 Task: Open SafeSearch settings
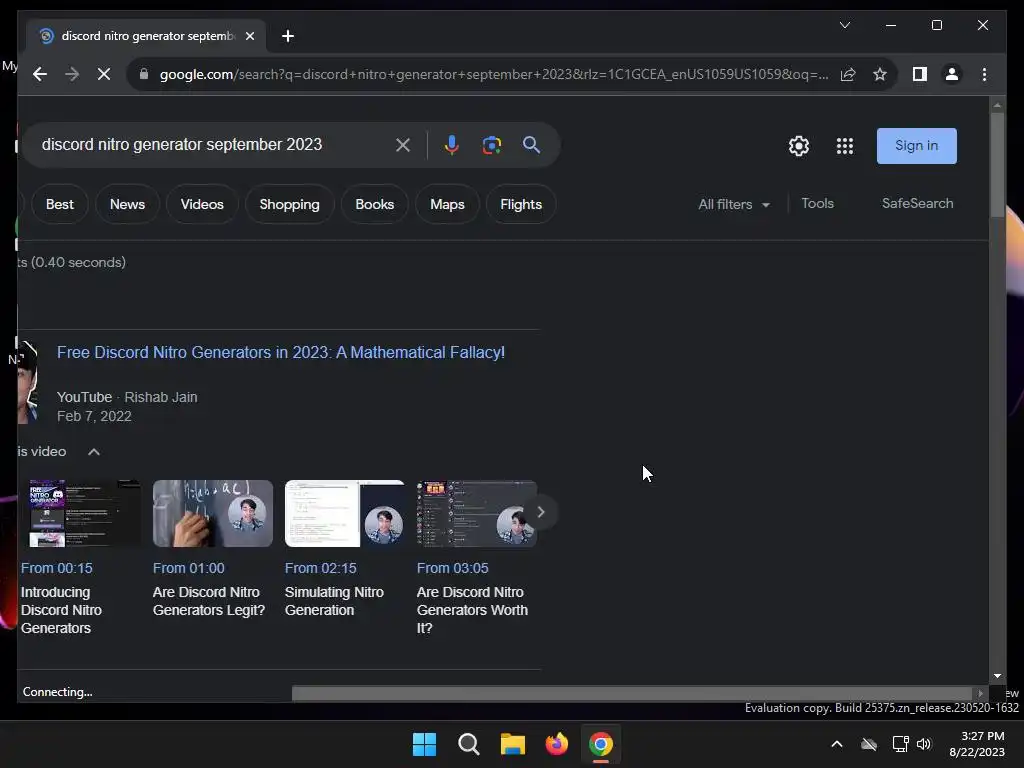point(917,204)
